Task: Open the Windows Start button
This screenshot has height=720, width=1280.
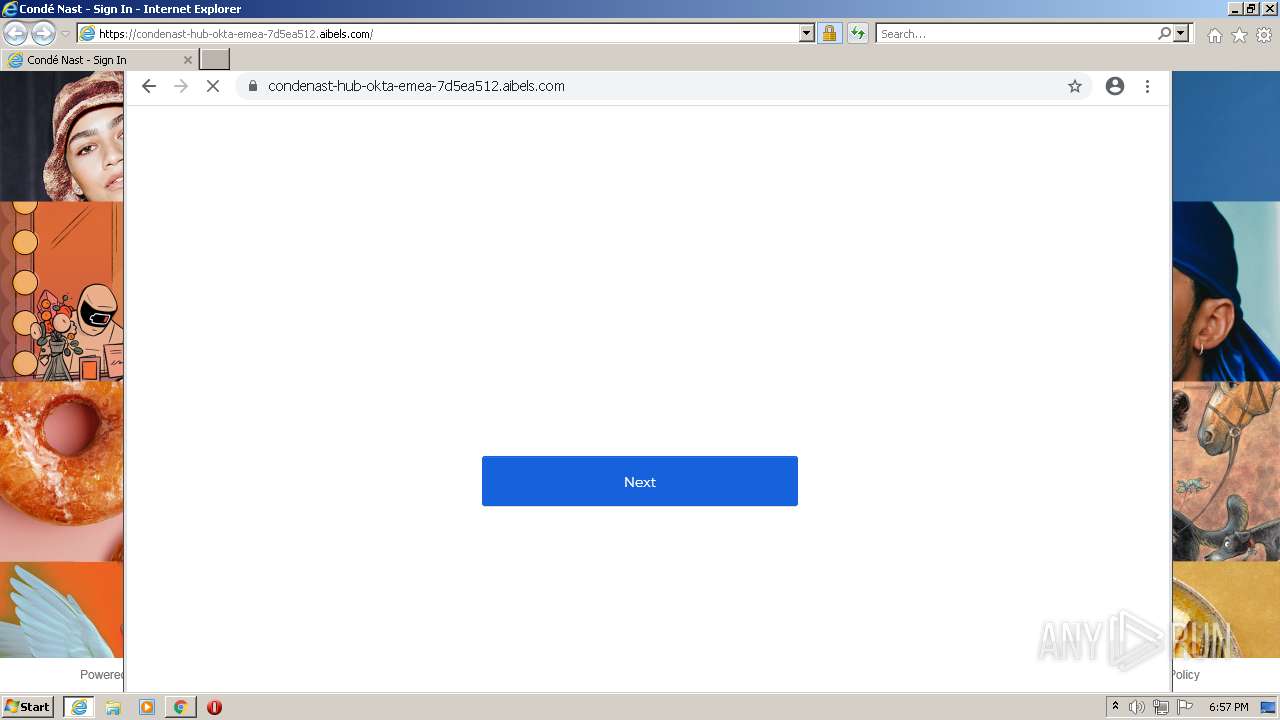Action: click(27, 707)
